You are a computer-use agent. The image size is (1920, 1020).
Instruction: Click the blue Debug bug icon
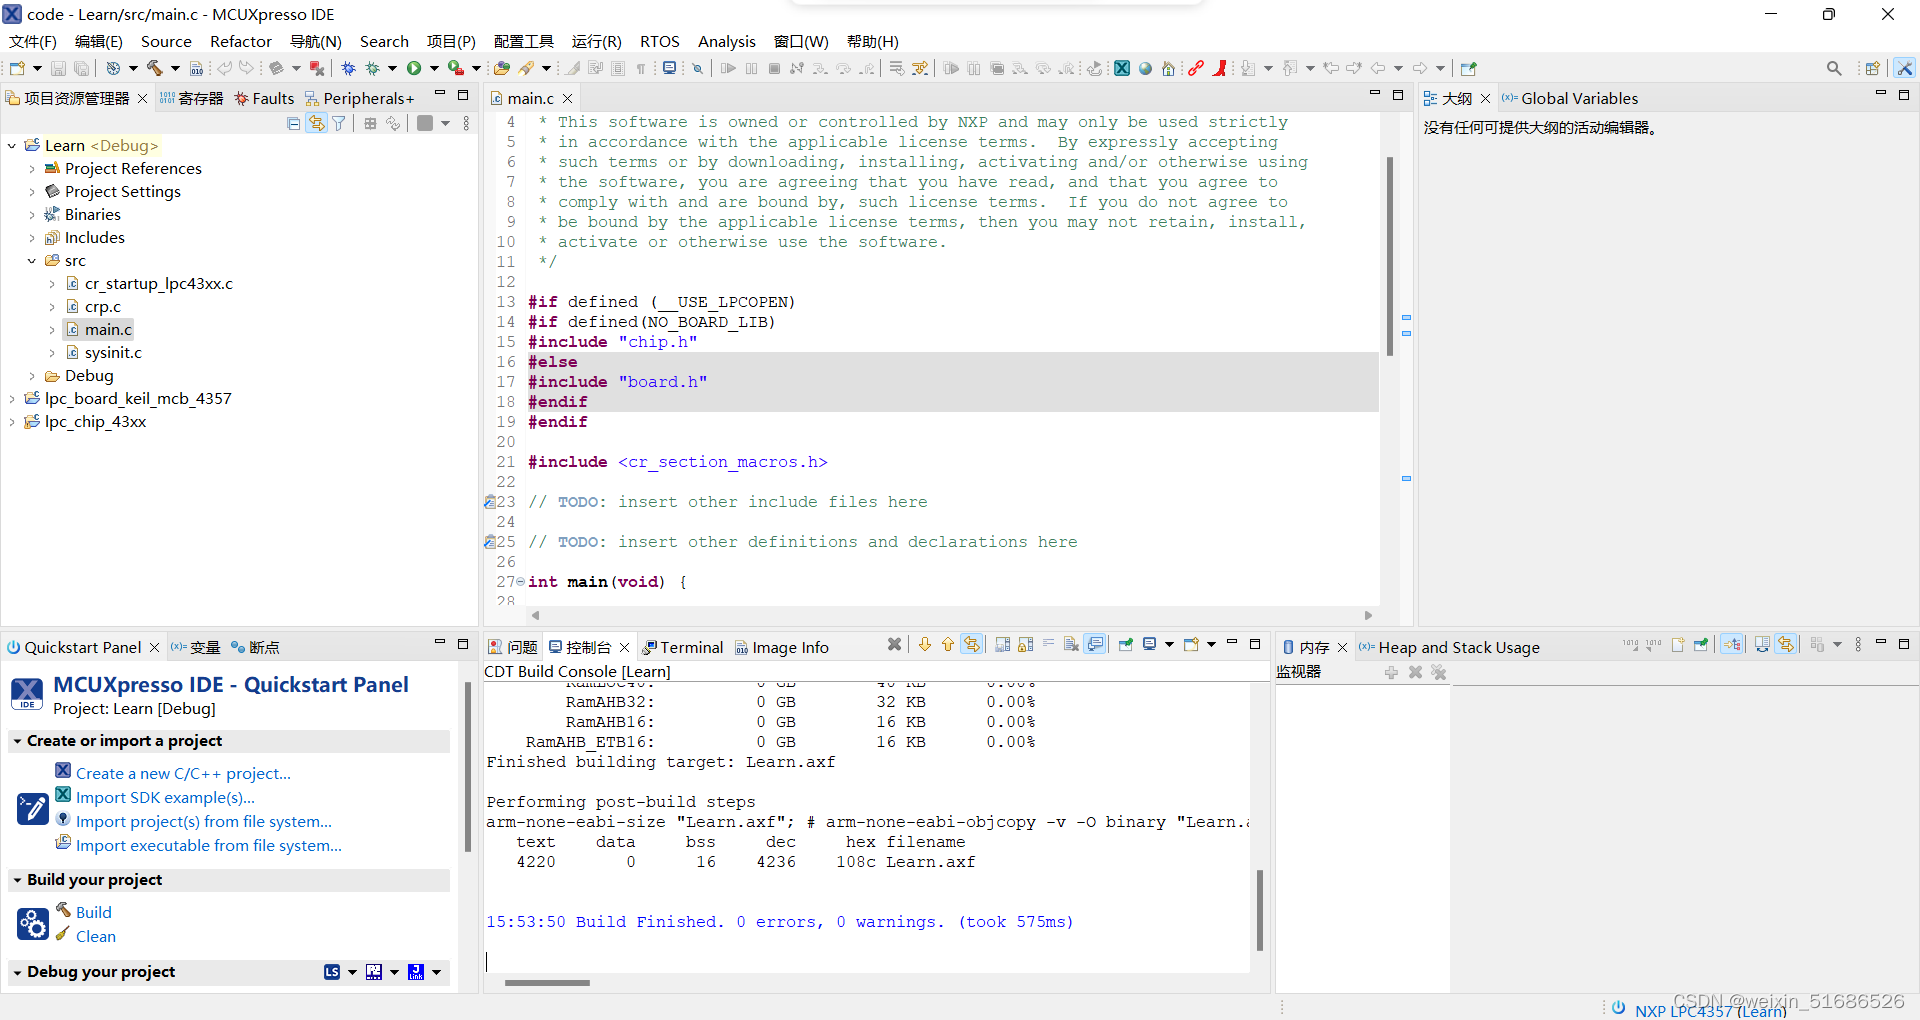pyautogui.click(x=348, y=68)
